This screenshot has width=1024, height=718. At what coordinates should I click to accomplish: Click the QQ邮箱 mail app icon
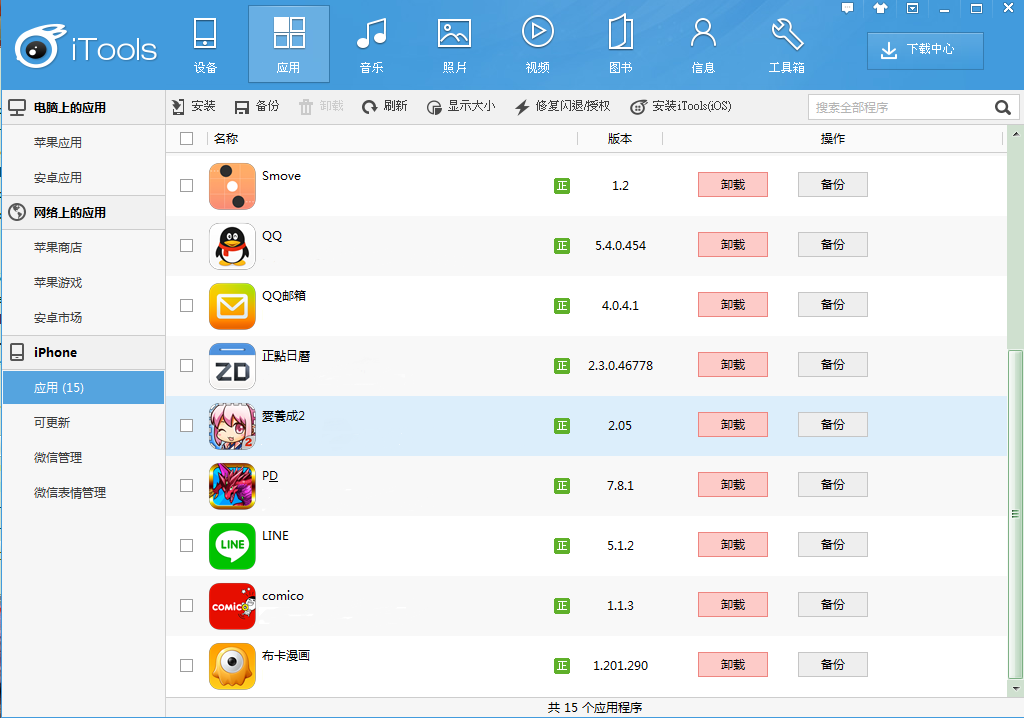[x=232, y=306]
